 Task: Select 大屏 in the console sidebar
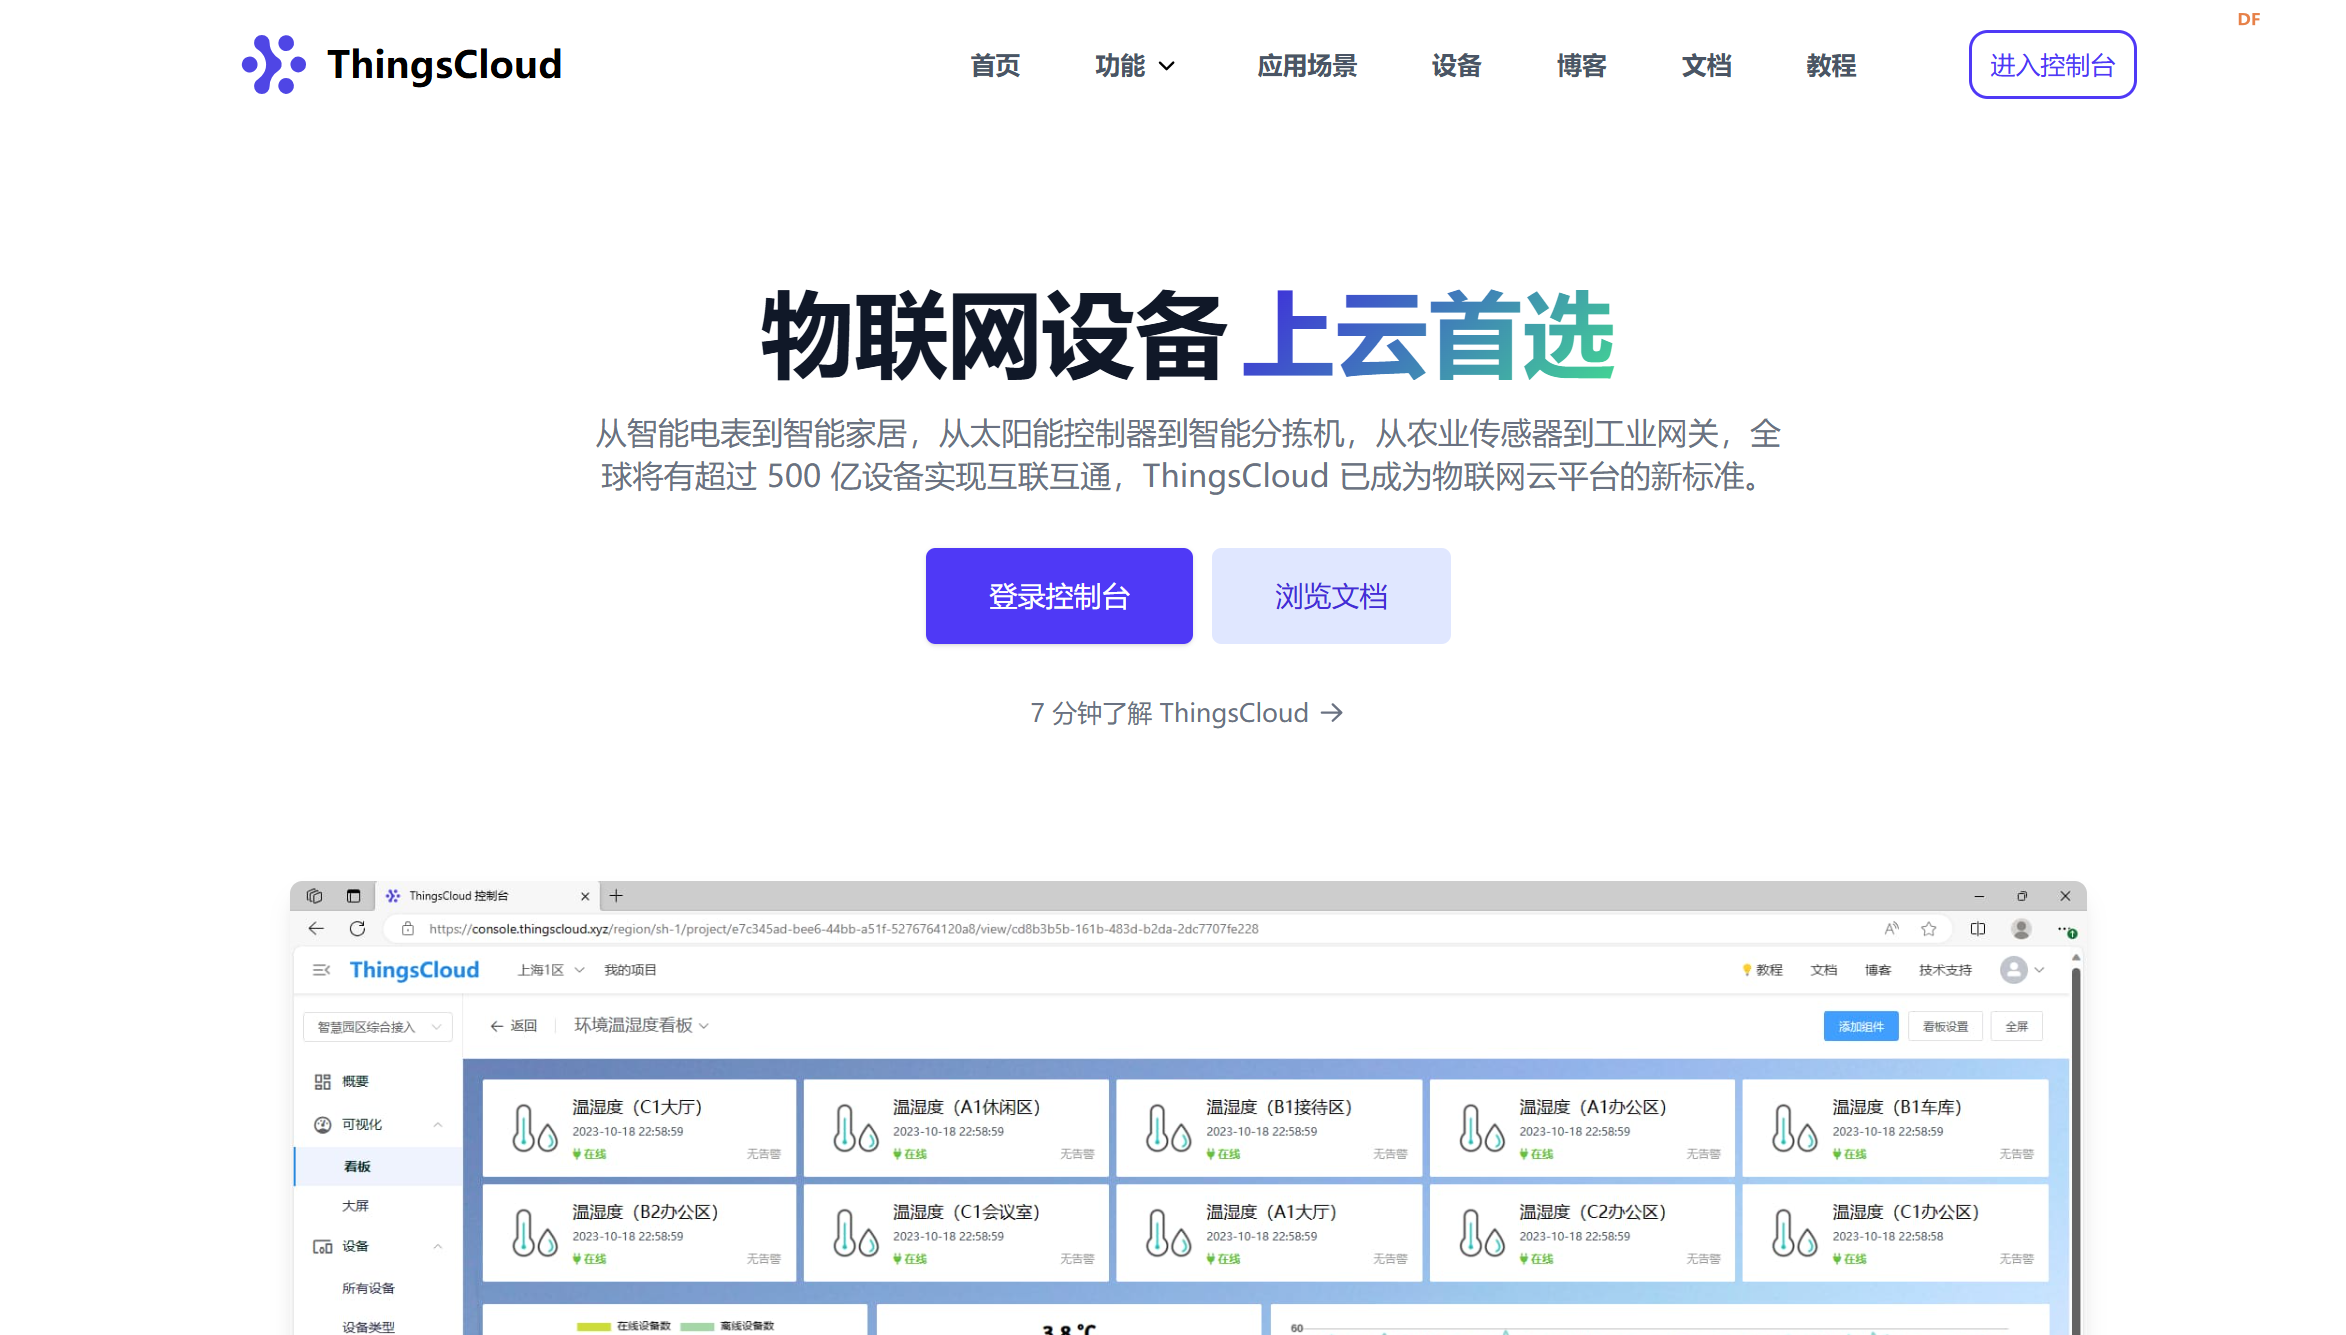[x=355, y=1206]
